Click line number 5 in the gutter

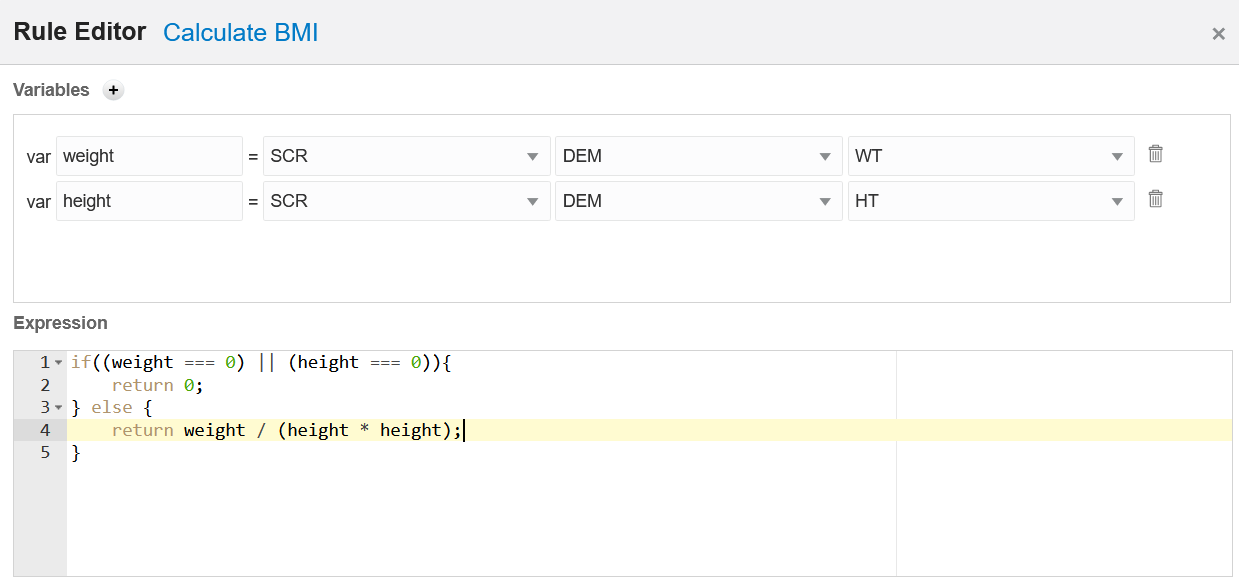[45, 453]
